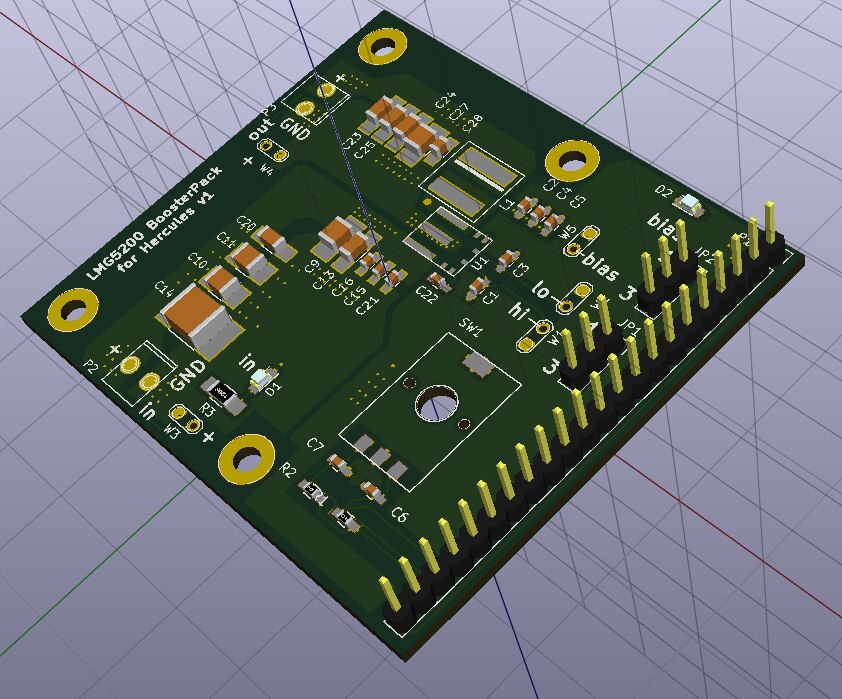842x699 pixels.
Task: Click the 'lo' test point label
Action: (x=541, y=290)
